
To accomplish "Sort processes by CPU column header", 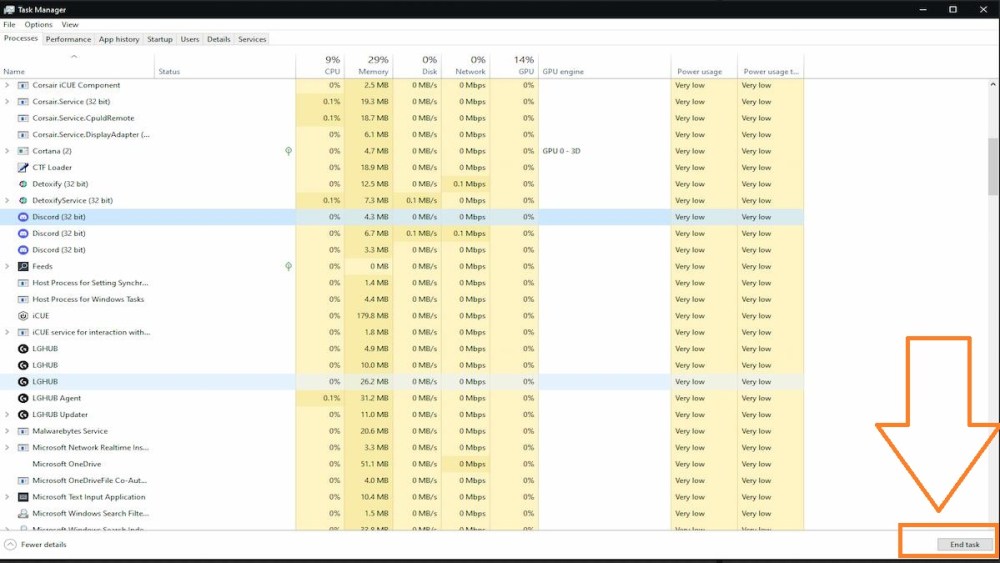I will tap(331, 66).
